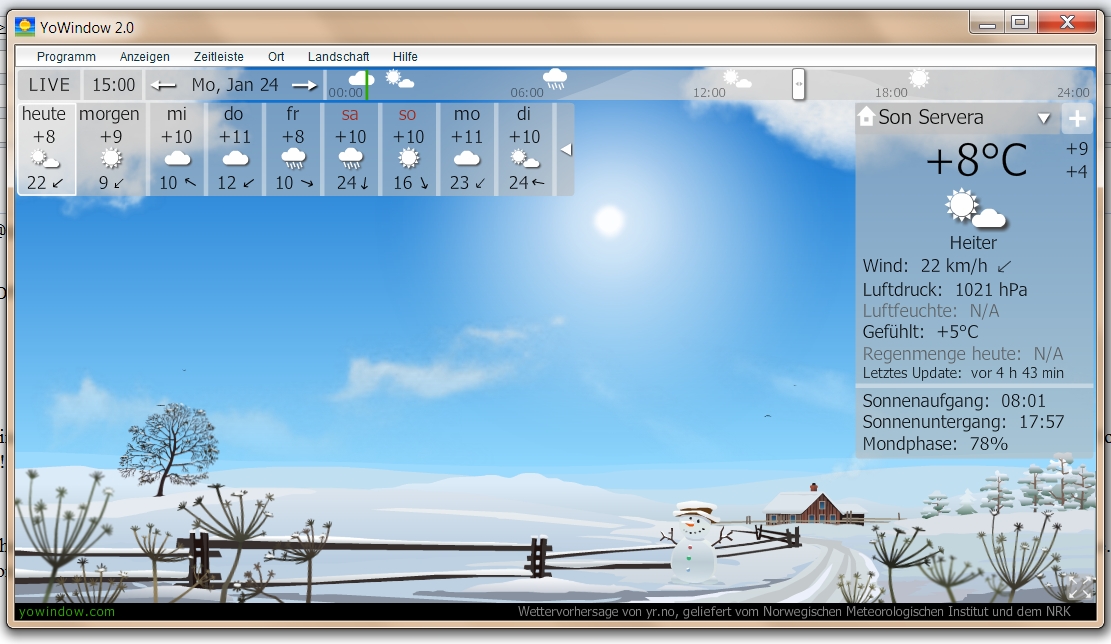1111x644 pixels.
Task: Click the Sonnenaufgang 08:01 entry
Action: (954, 401)
